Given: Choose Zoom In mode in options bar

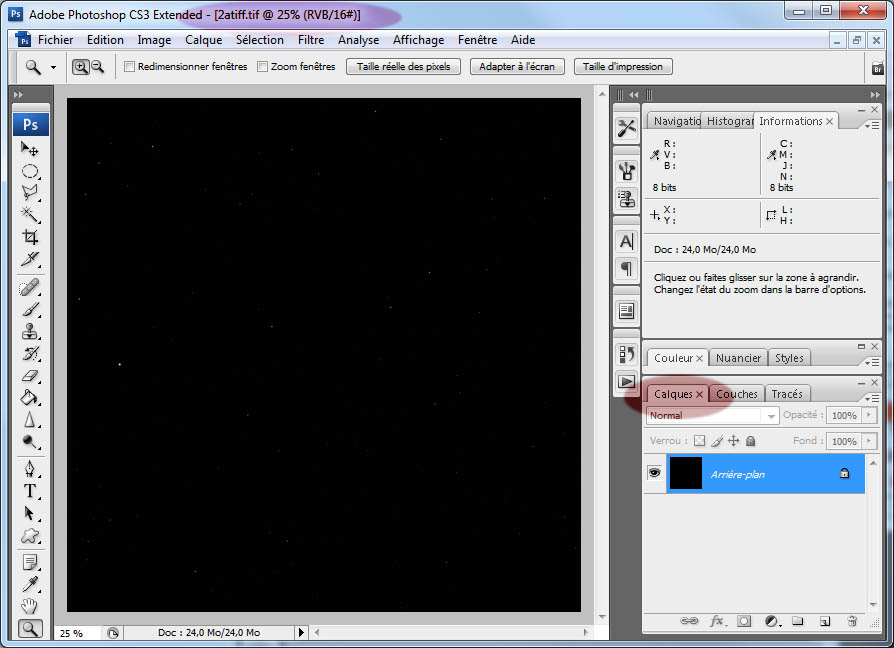Looking at the screenshot, I should 81,67.
